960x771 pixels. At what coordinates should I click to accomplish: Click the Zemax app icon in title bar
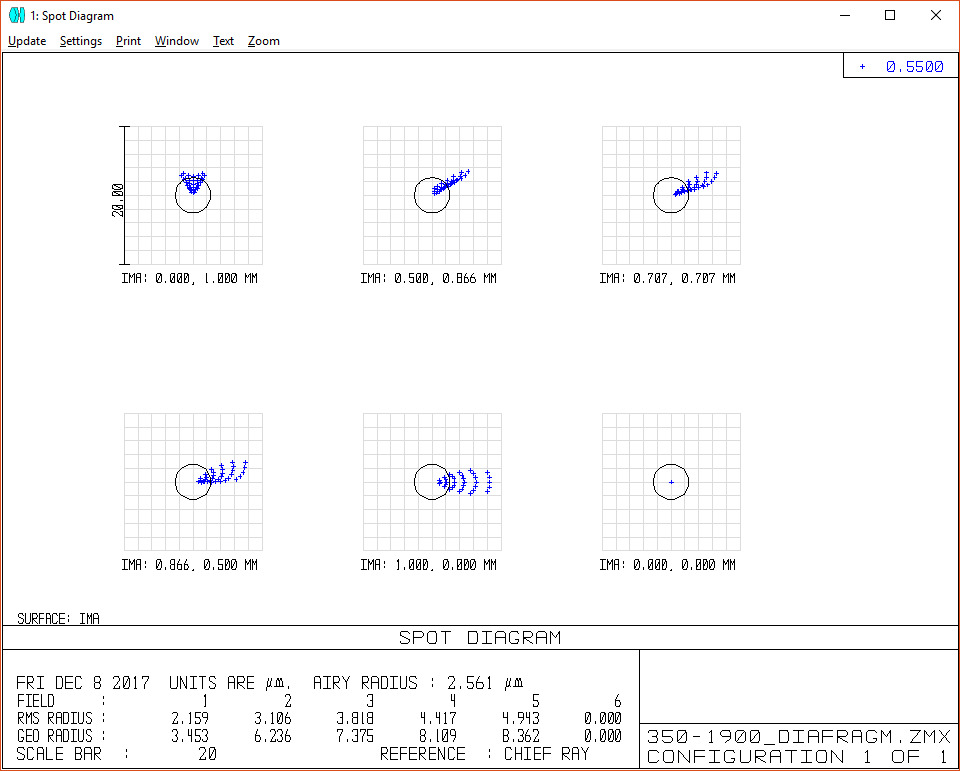[16, 16]
